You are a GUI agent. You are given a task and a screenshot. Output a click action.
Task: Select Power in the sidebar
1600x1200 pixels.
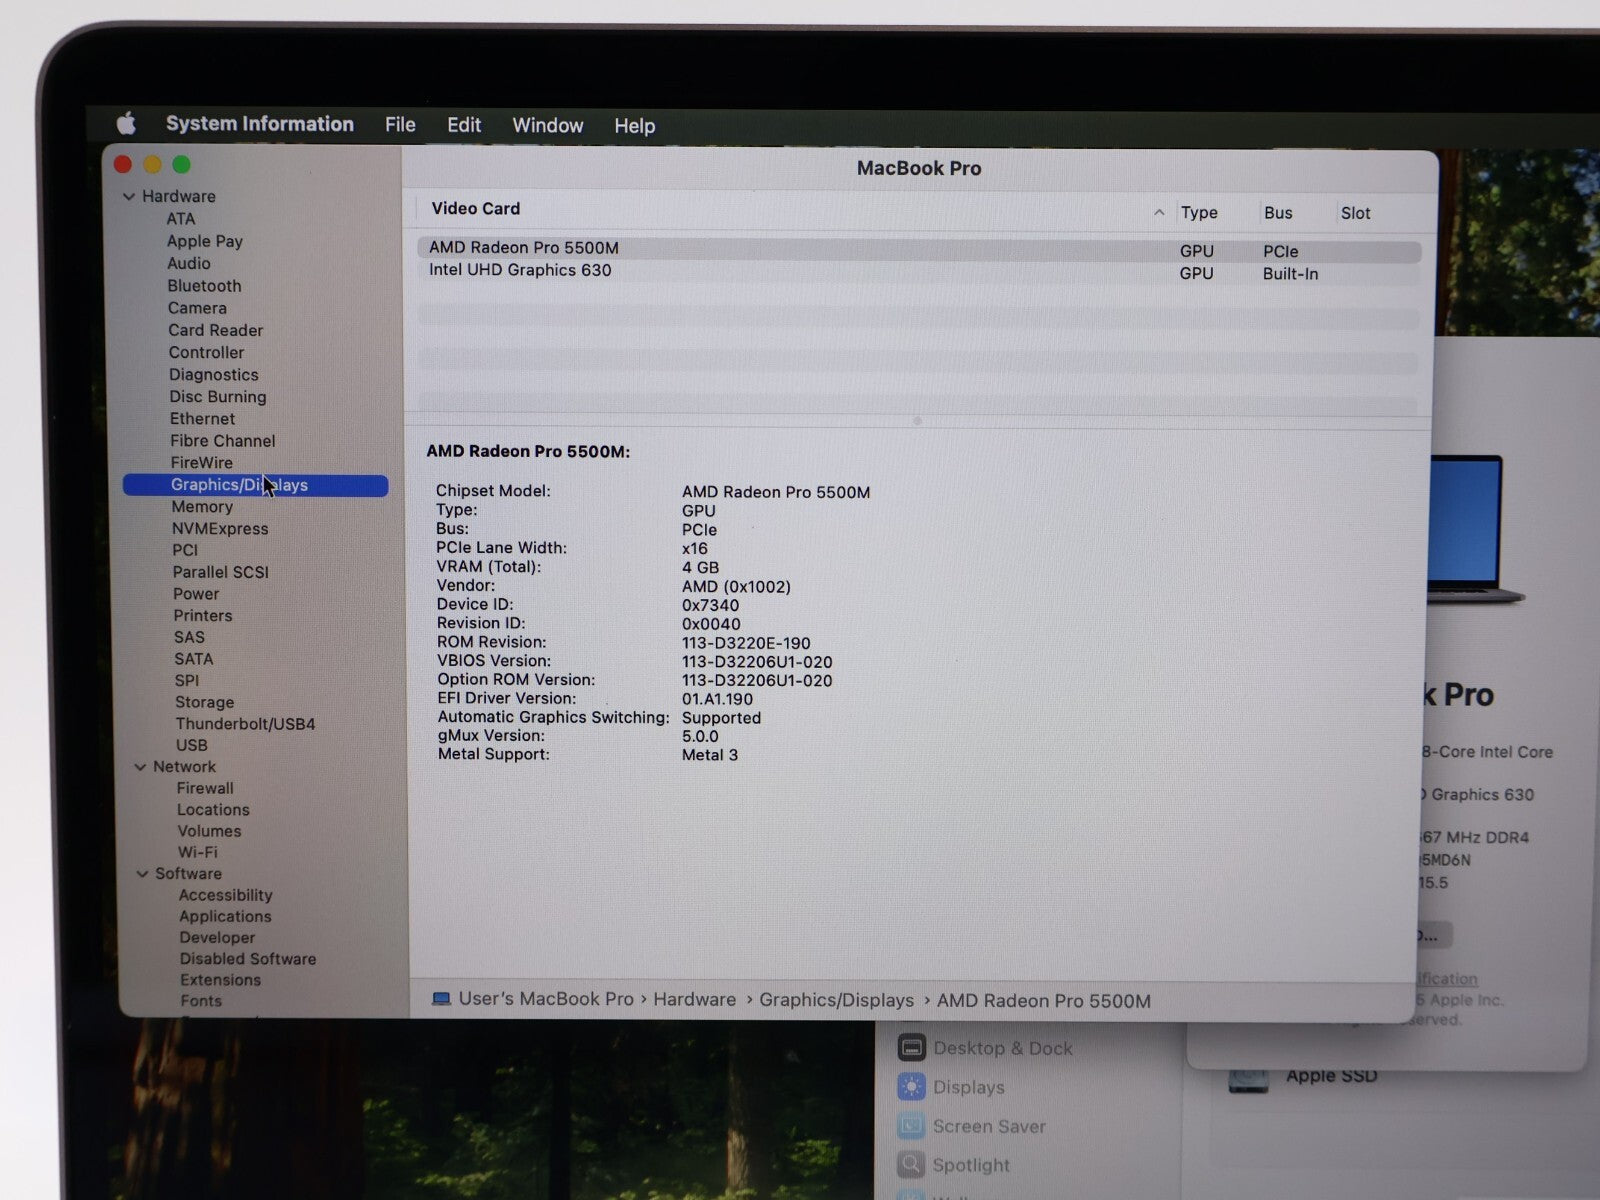coord(196,594)
